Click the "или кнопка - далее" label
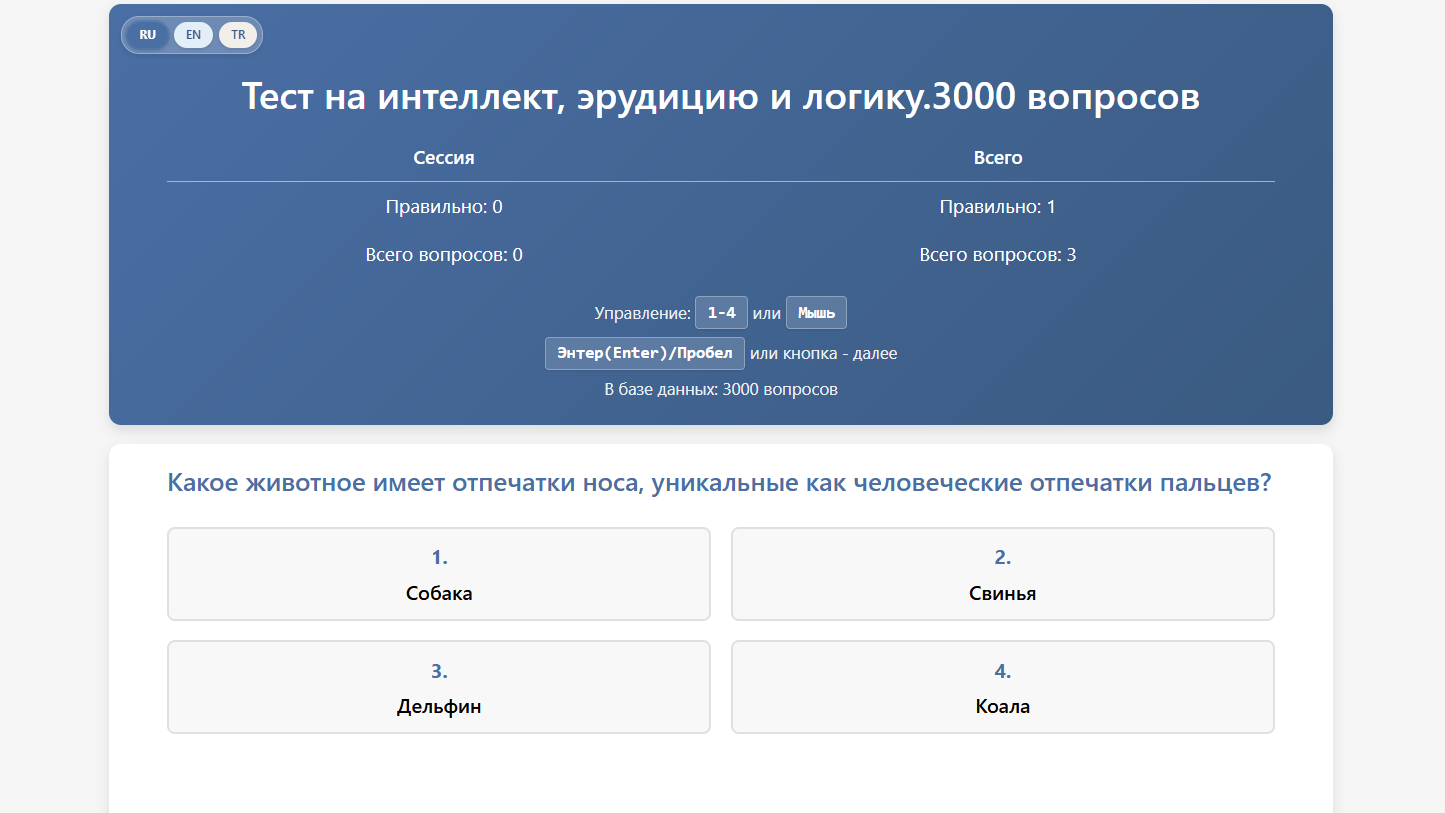1445x813 pixels. (x=824, y=353)
